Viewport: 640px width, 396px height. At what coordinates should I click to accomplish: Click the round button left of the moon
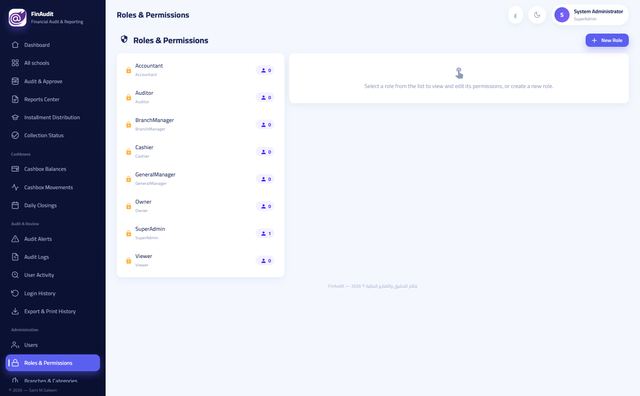pyautogui.click(x=516, y=15)
